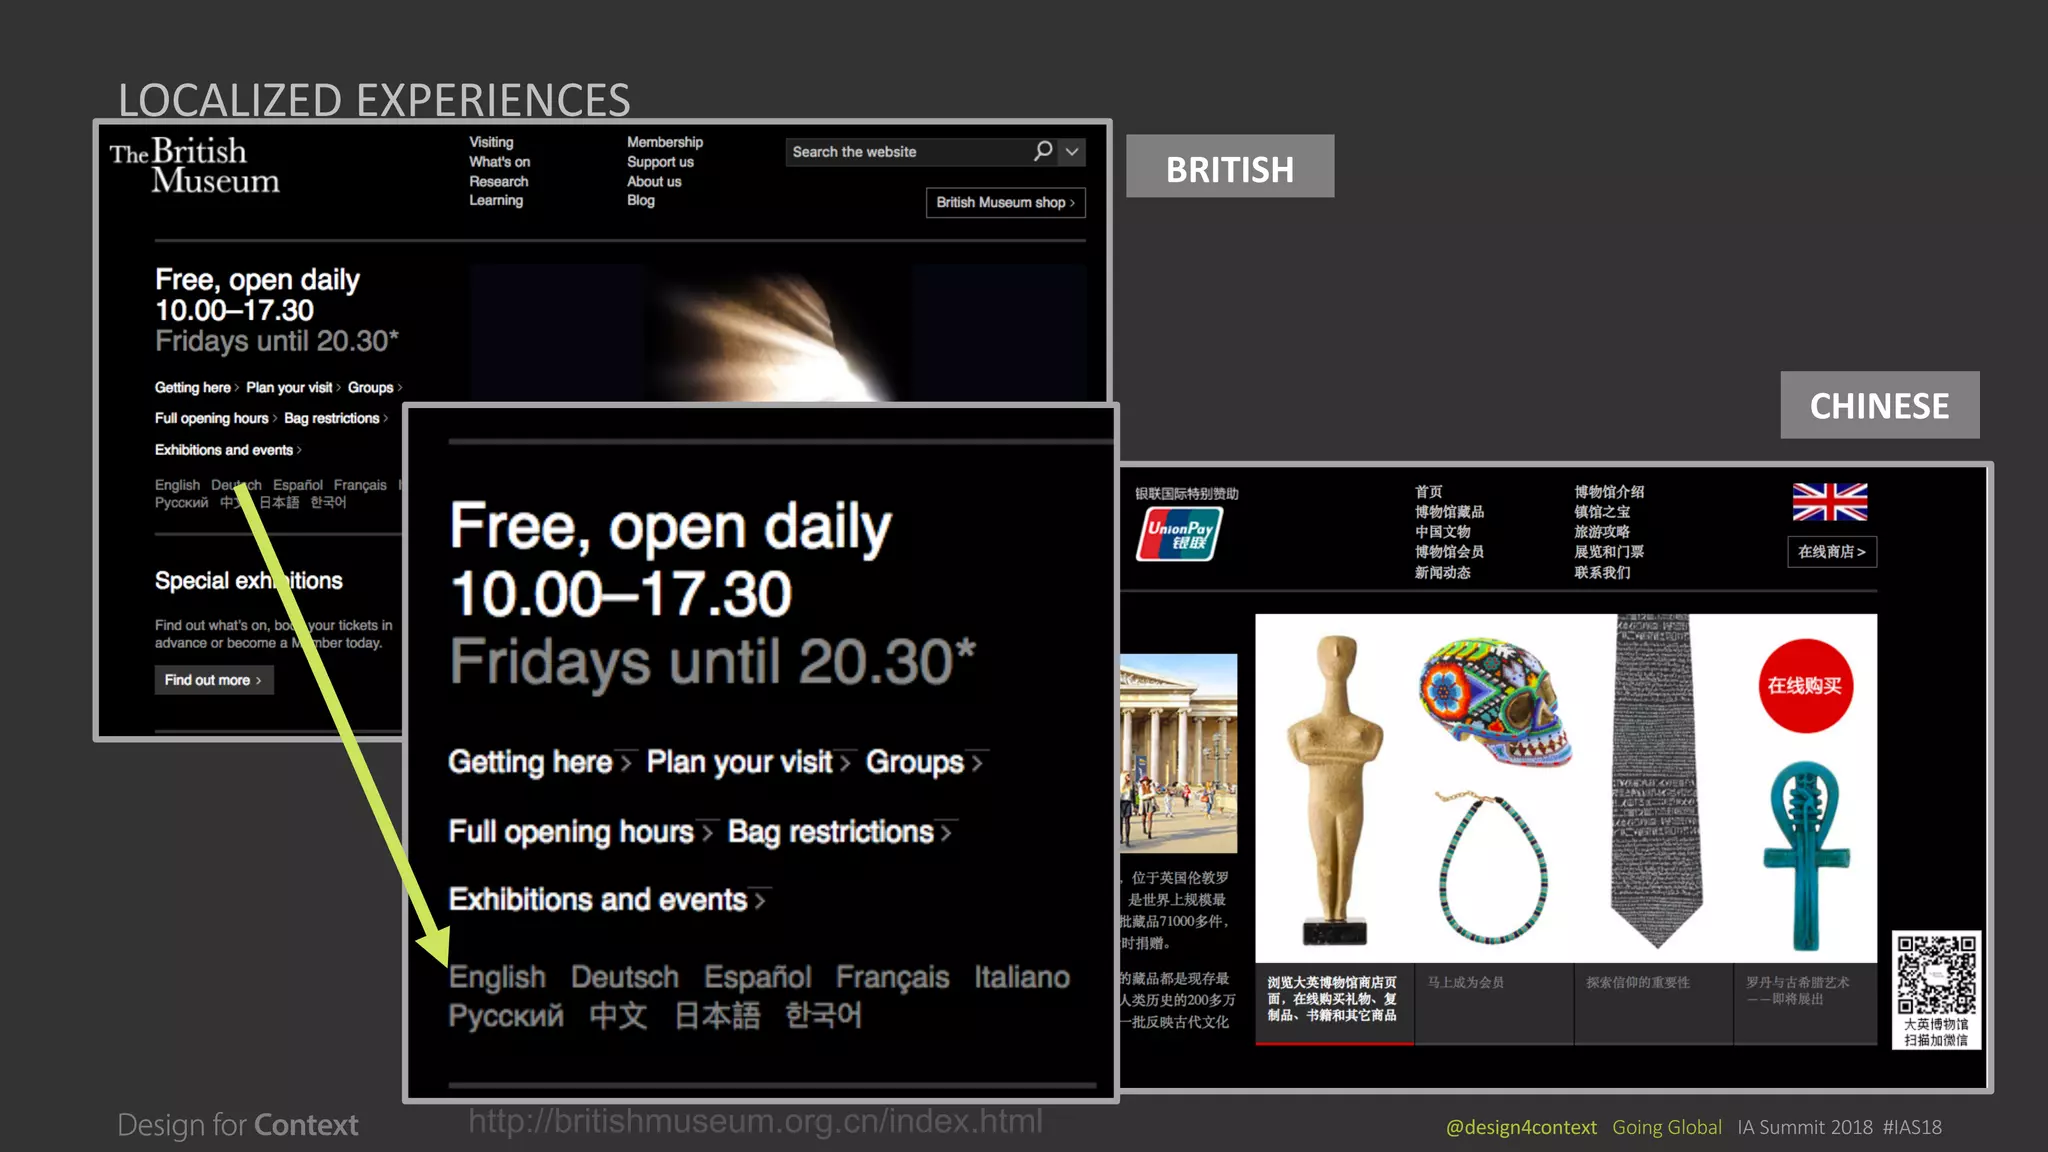
Task: Open 博物馆介绍 menu item
Action: click(x=1609, y=492)
